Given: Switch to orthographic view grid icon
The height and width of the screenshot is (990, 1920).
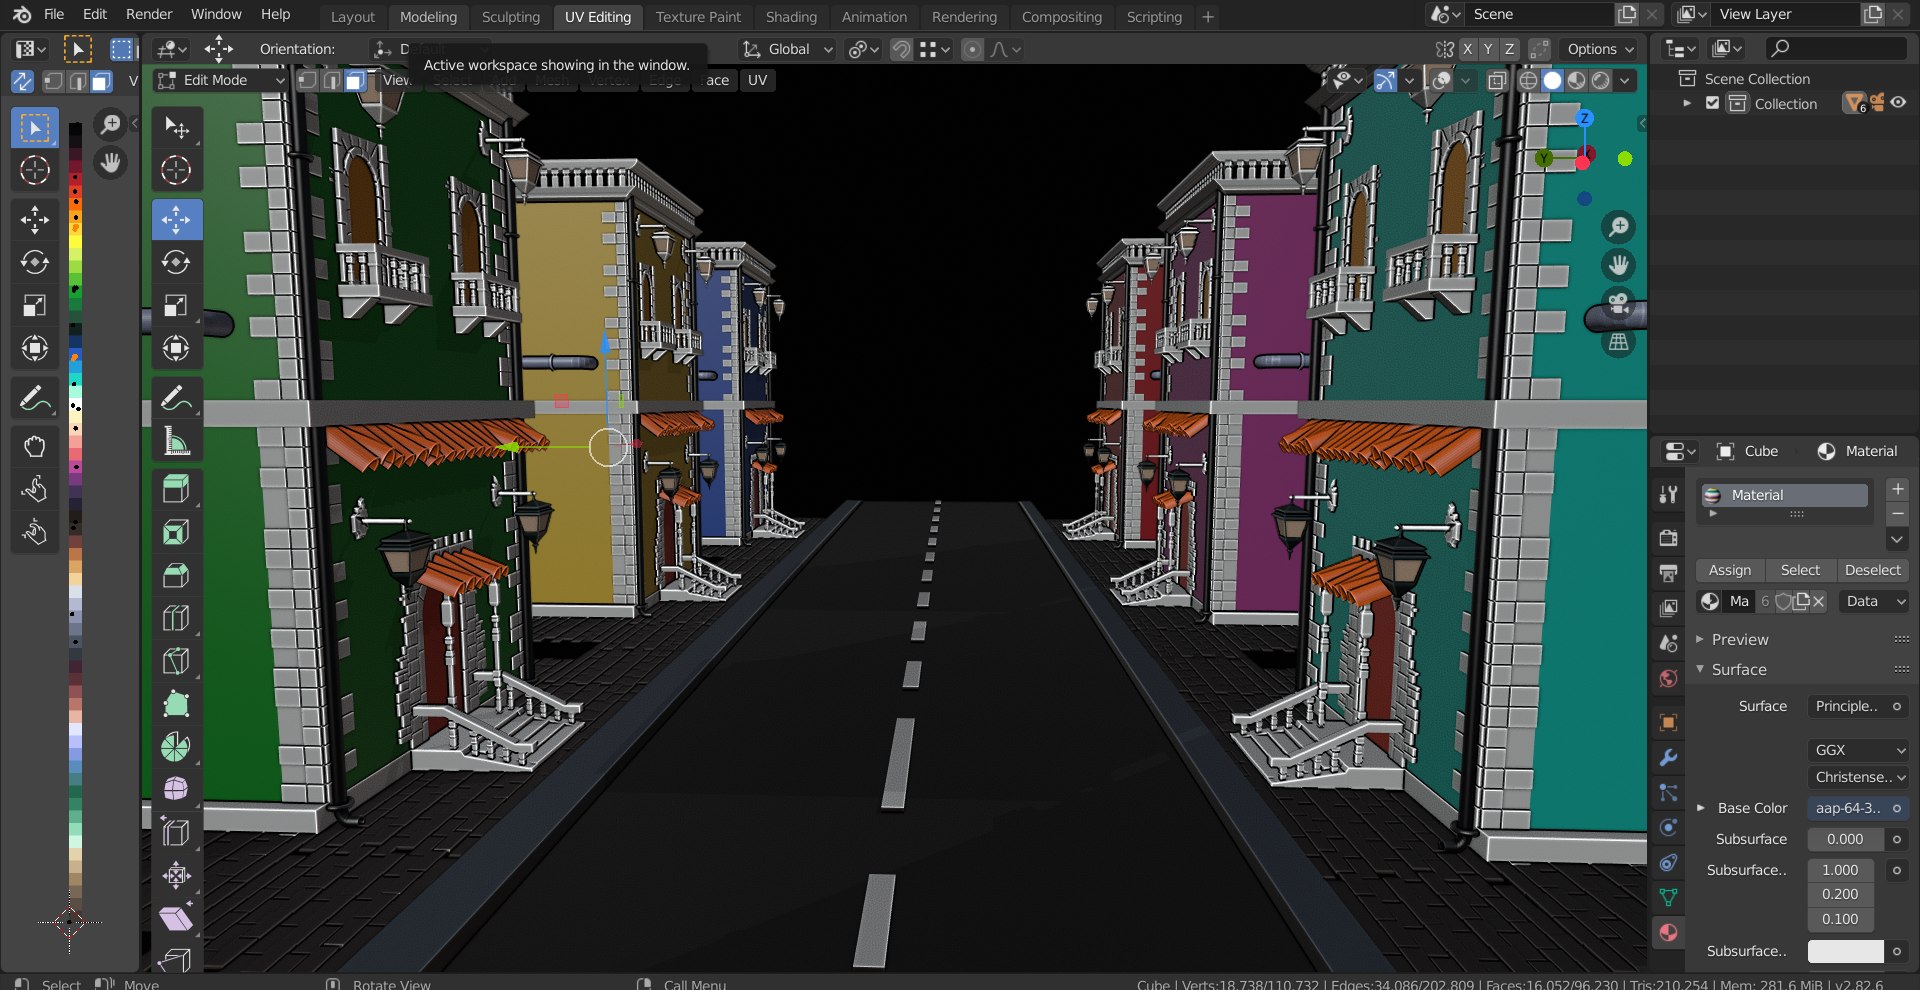Looking at the screenshot, I should [x=1618, y=342].
